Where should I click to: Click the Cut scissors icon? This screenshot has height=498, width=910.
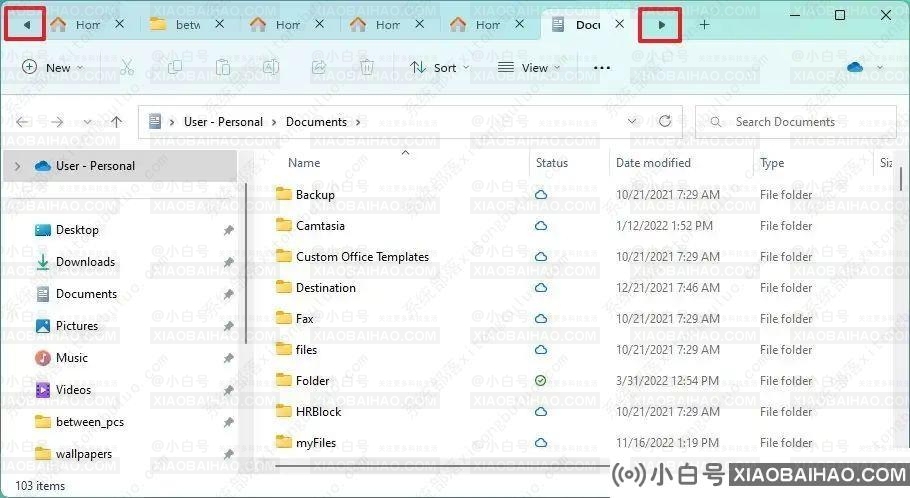tap(127, 68)
